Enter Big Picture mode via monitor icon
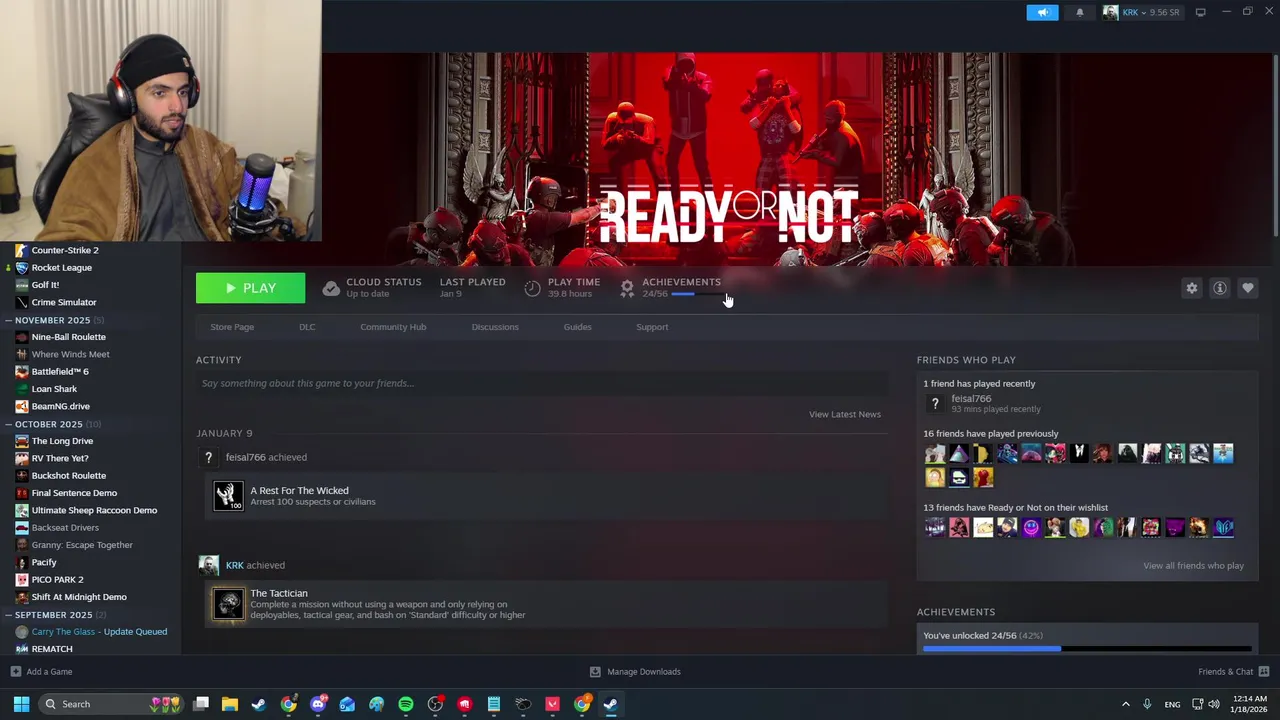 click(x=1200, y=12)
